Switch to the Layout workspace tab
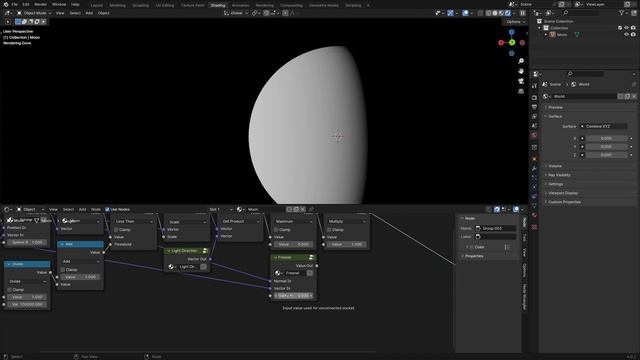 point(97,5)
